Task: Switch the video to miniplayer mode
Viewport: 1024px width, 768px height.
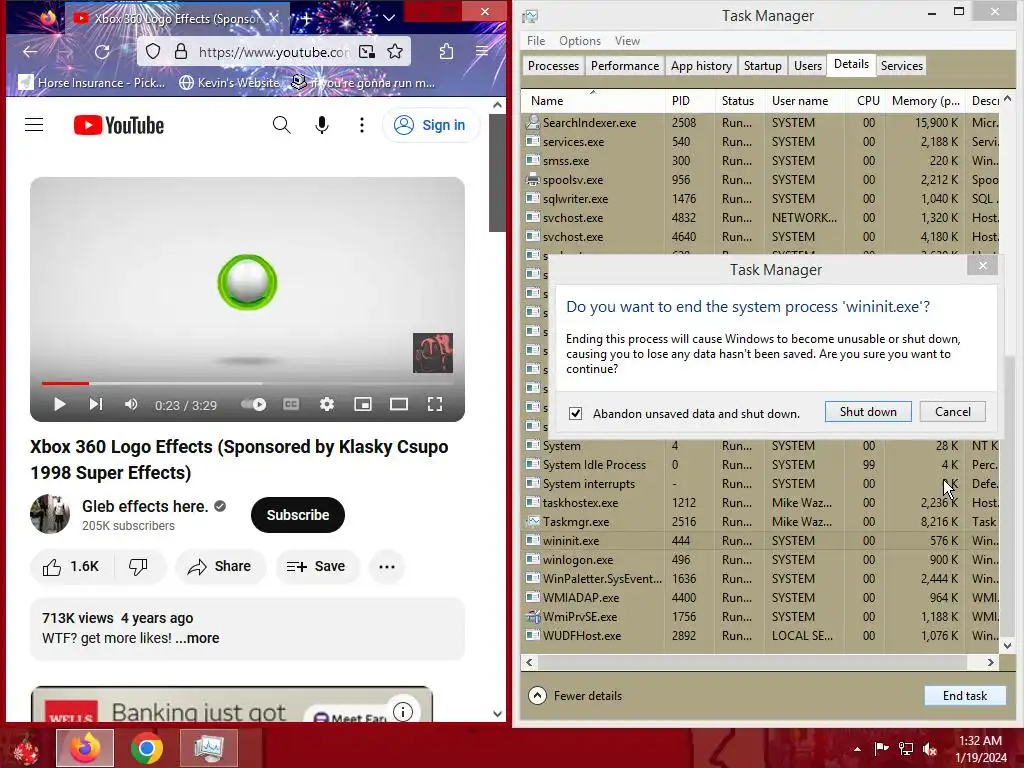Action: coord(362,404)
